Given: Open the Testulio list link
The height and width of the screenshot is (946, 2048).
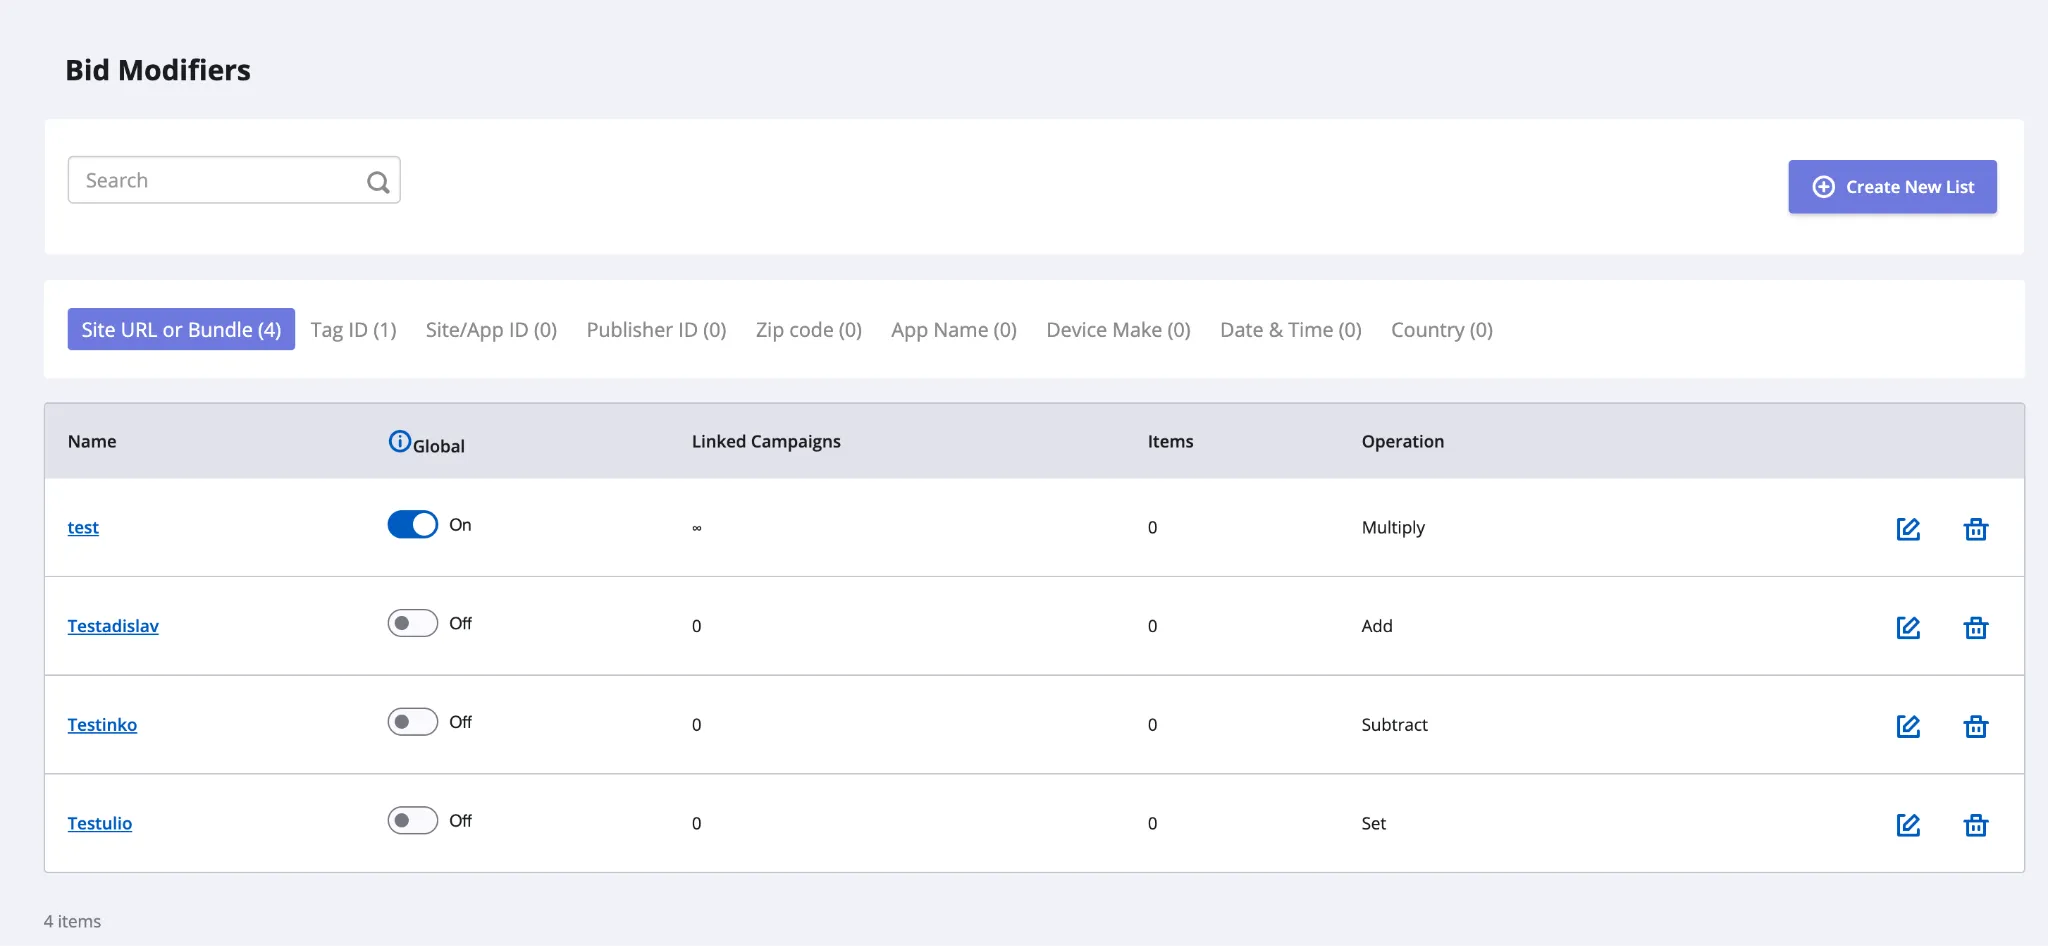Looking at the screenshot, I should click(x=100, y=823).
